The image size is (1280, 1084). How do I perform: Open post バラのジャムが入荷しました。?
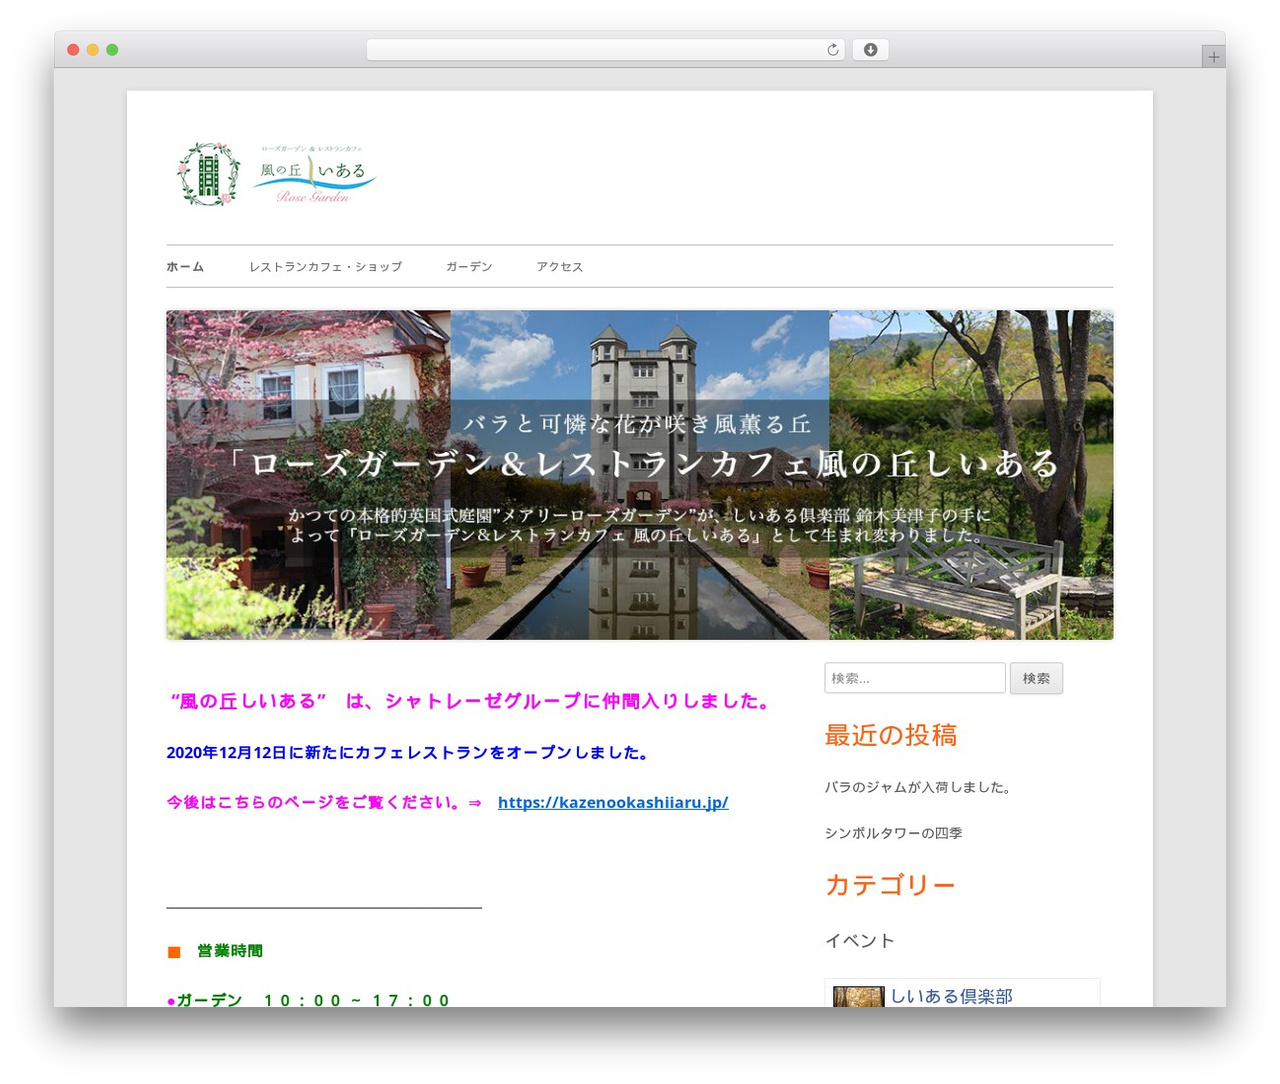click(x=920, y=787)
